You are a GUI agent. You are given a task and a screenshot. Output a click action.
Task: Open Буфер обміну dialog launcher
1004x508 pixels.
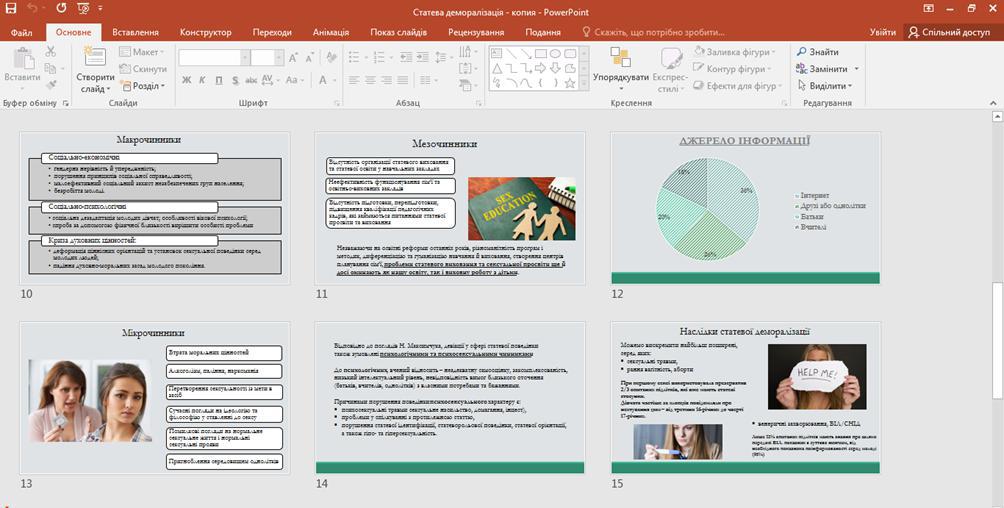66,103
